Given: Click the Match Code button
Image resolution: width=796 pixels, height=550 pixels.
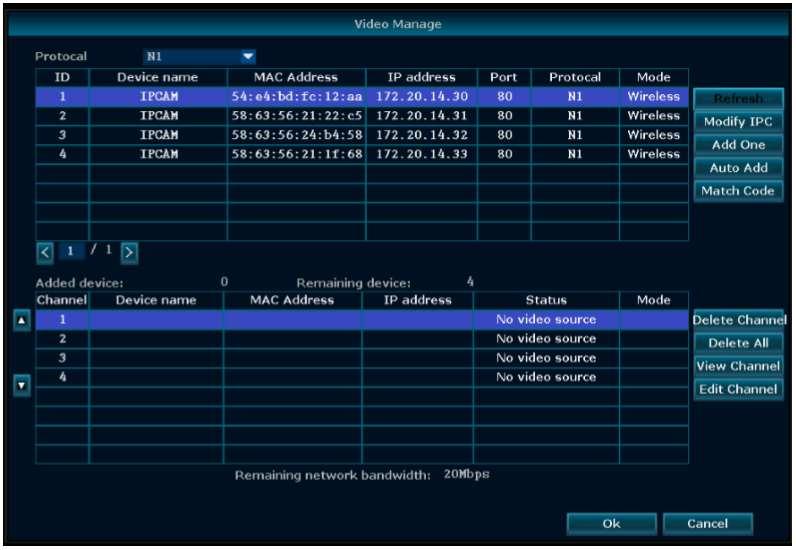Looking at the screenshot, I should coord(738,191).
